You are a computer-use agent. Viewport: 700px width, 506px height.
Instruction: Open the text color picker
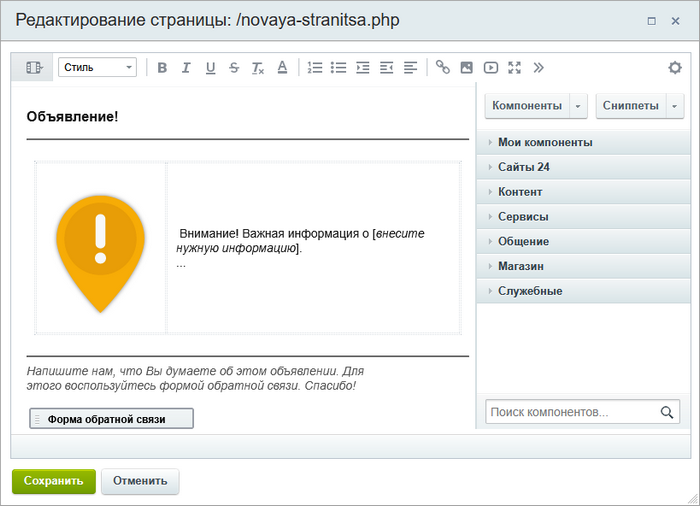282,68
